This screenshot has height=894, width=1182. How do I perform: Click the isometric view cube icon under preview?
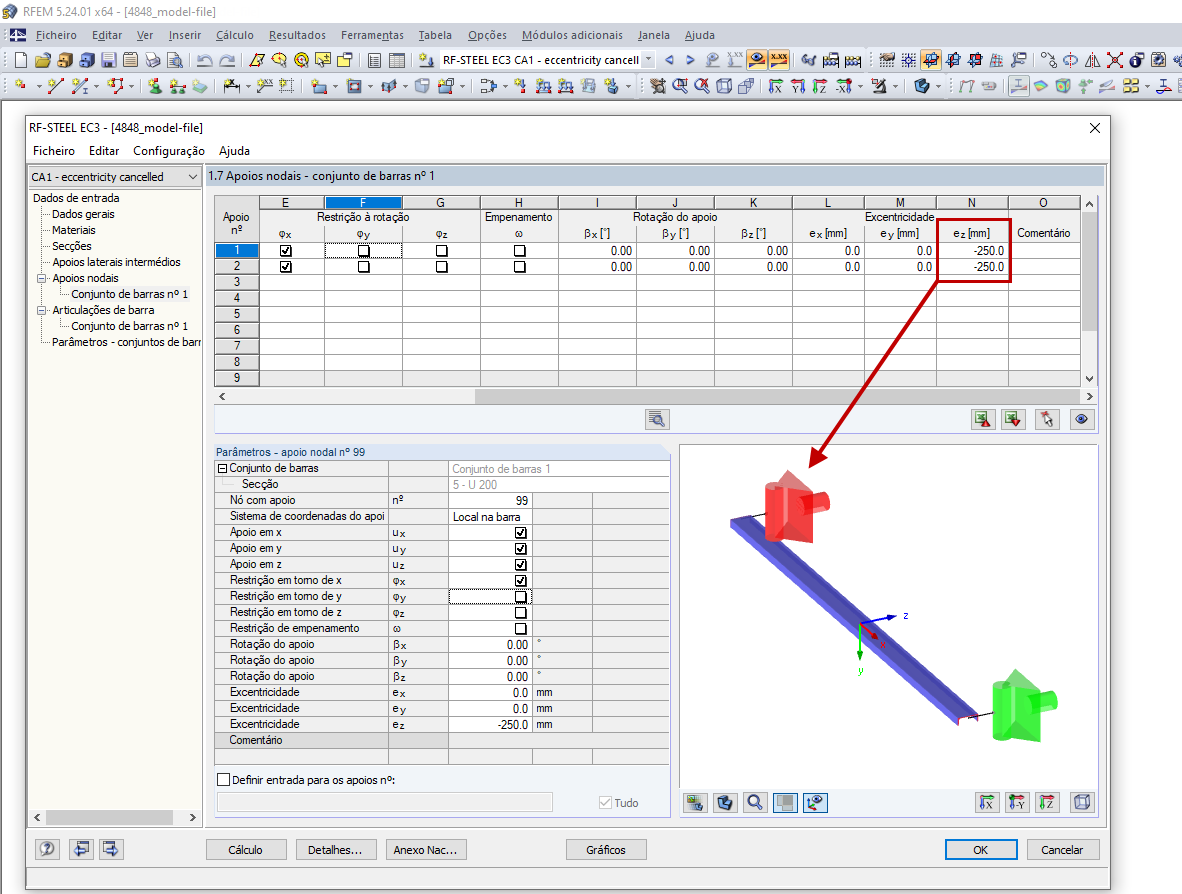(1082, 803)
